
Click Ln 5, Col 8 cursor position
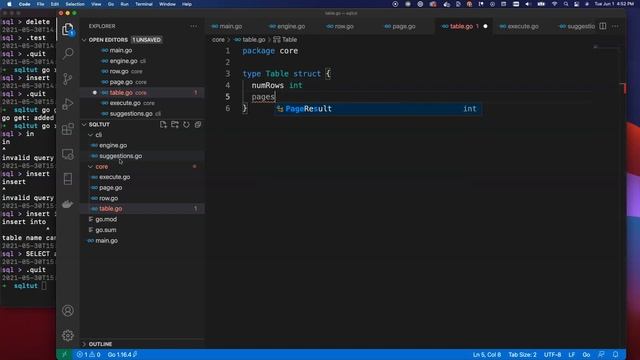[487, 355]
